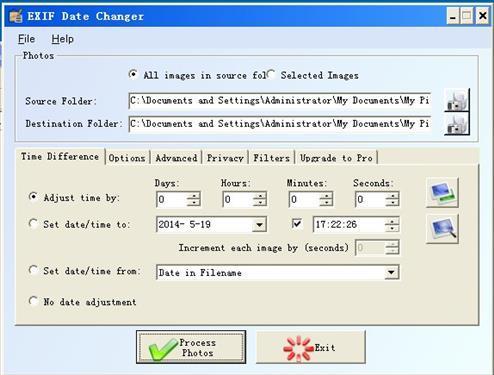Click the Seconds value field
The image size is (494, 375).
(370, 199)
